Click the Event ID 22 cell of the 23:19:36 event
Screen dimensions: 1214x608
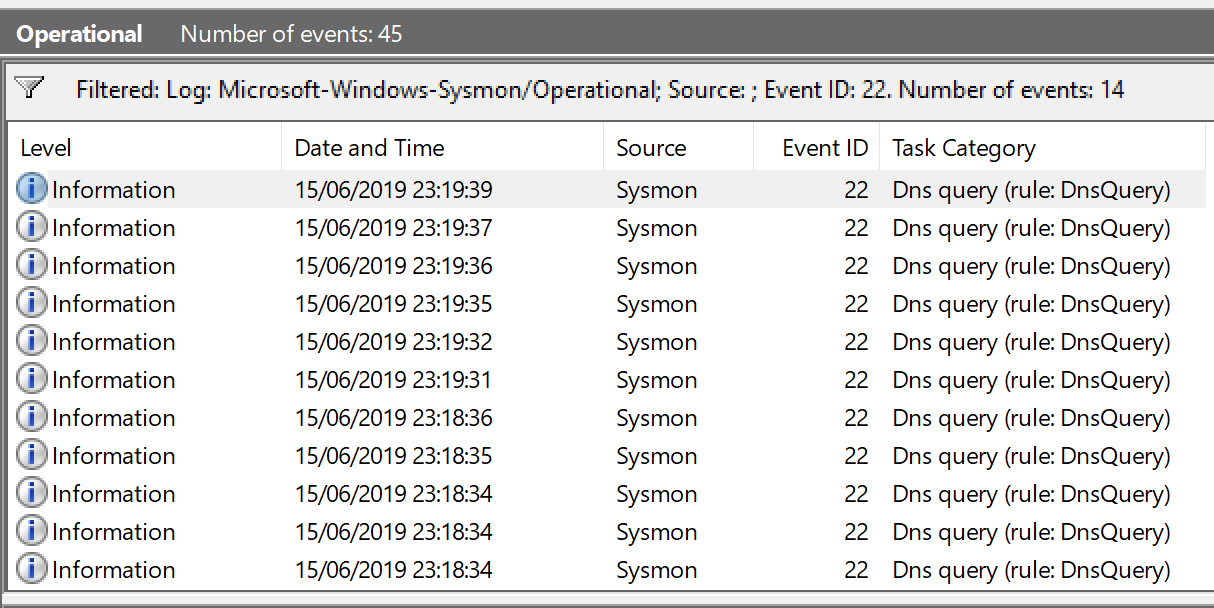[856, 266]
